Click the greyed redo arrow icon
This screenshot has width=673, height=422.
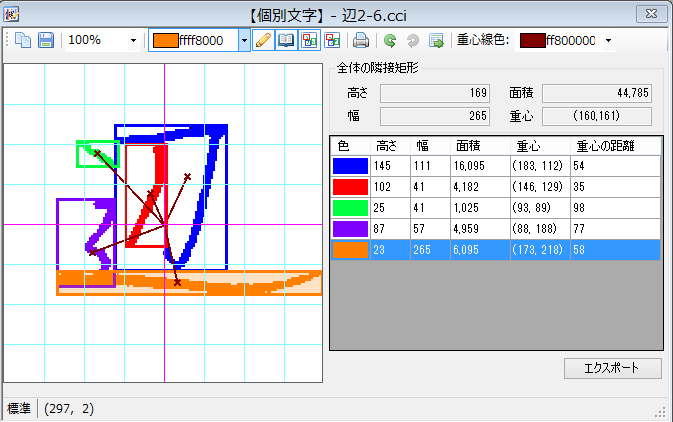413,41
